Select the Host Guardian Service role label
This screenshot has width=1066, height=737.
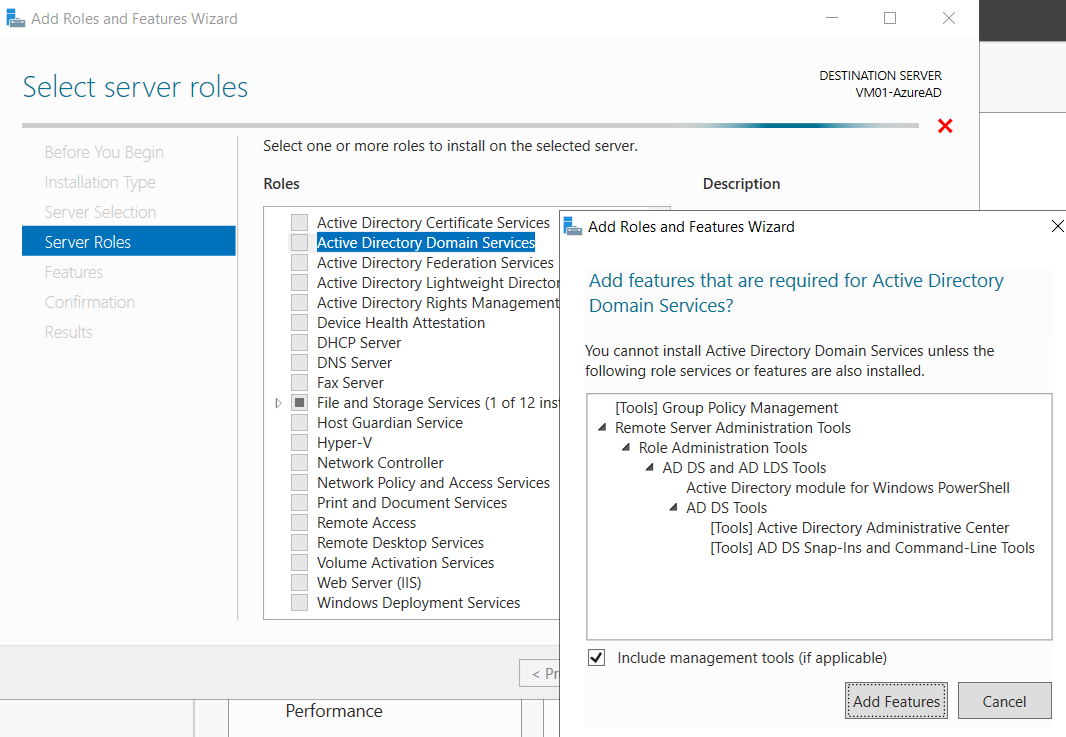pos(390,423)
